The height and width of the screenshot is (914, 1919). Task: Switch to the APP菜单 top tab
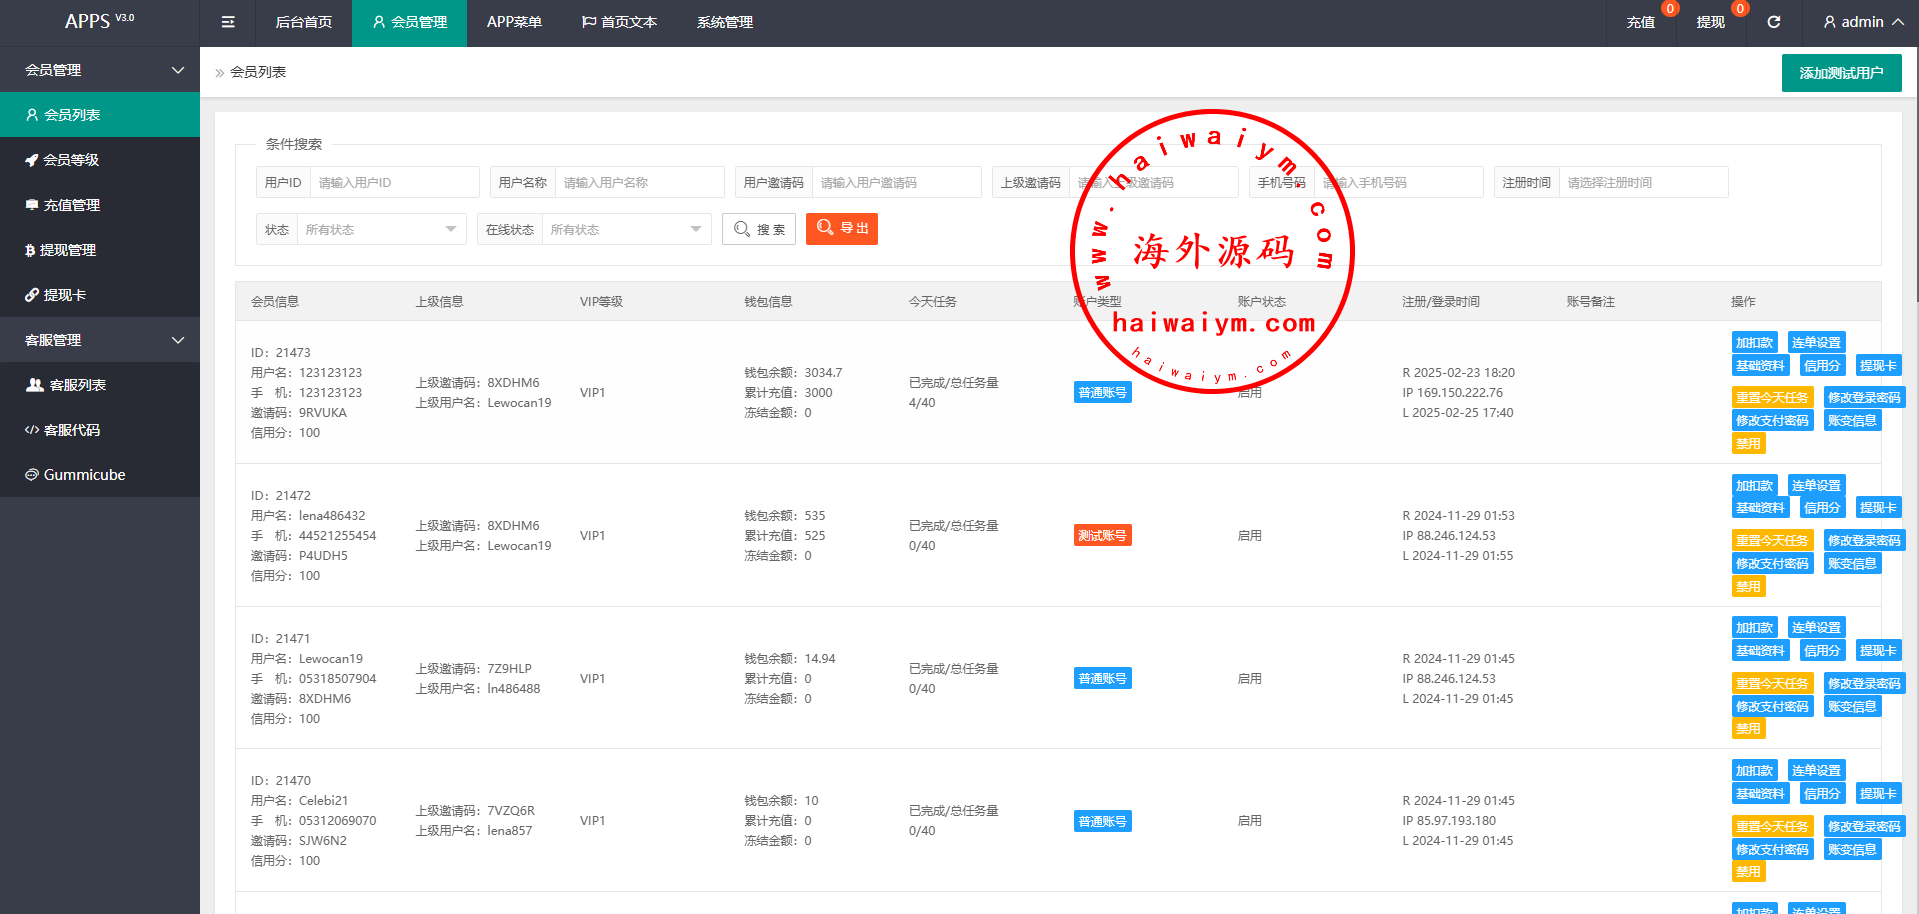514,22
